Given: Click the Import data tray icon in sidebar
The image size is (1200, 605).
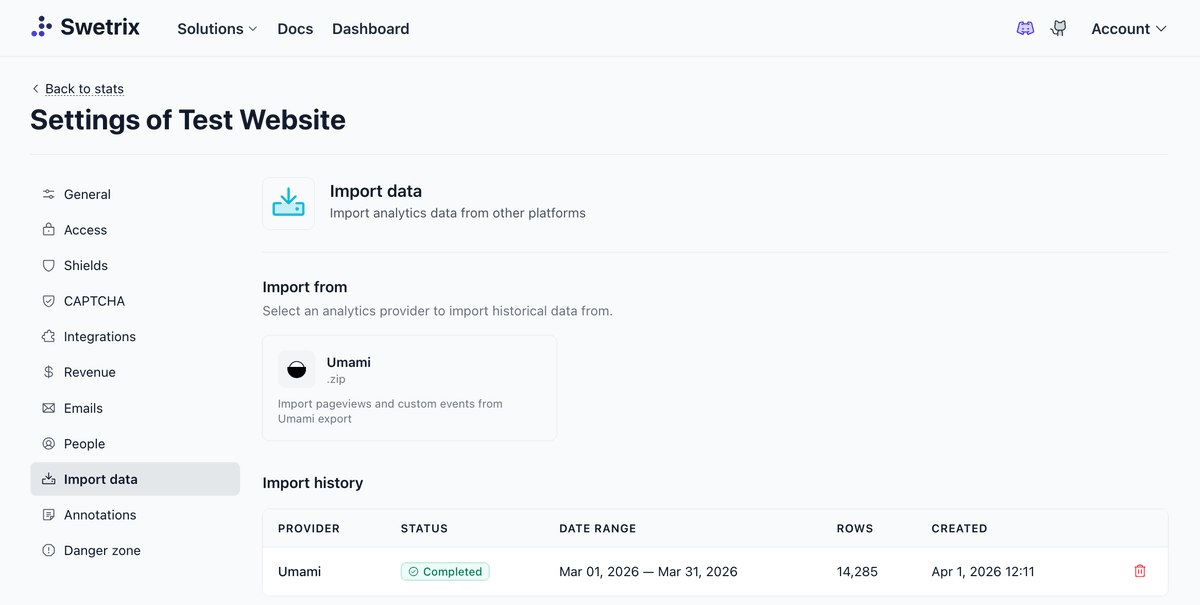Looking at the screenshot, I should point(48,479).
